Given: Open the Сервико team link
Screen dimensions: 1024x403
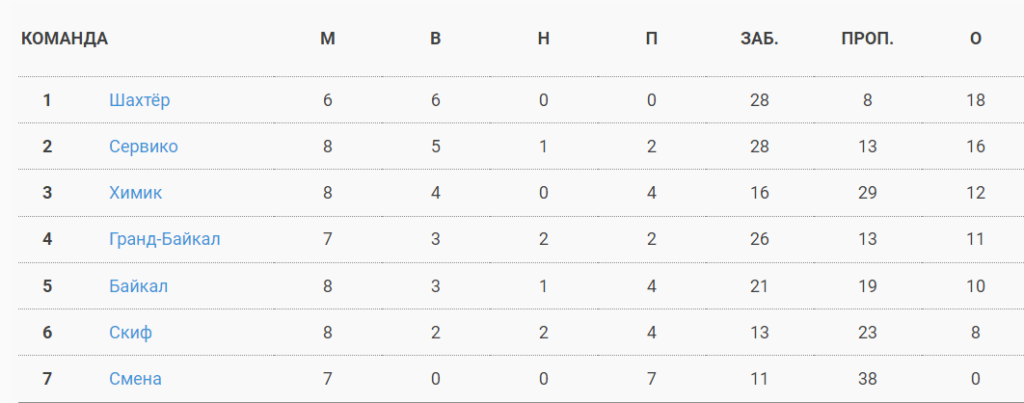Looking at the screenshot, I should [143, 147].
